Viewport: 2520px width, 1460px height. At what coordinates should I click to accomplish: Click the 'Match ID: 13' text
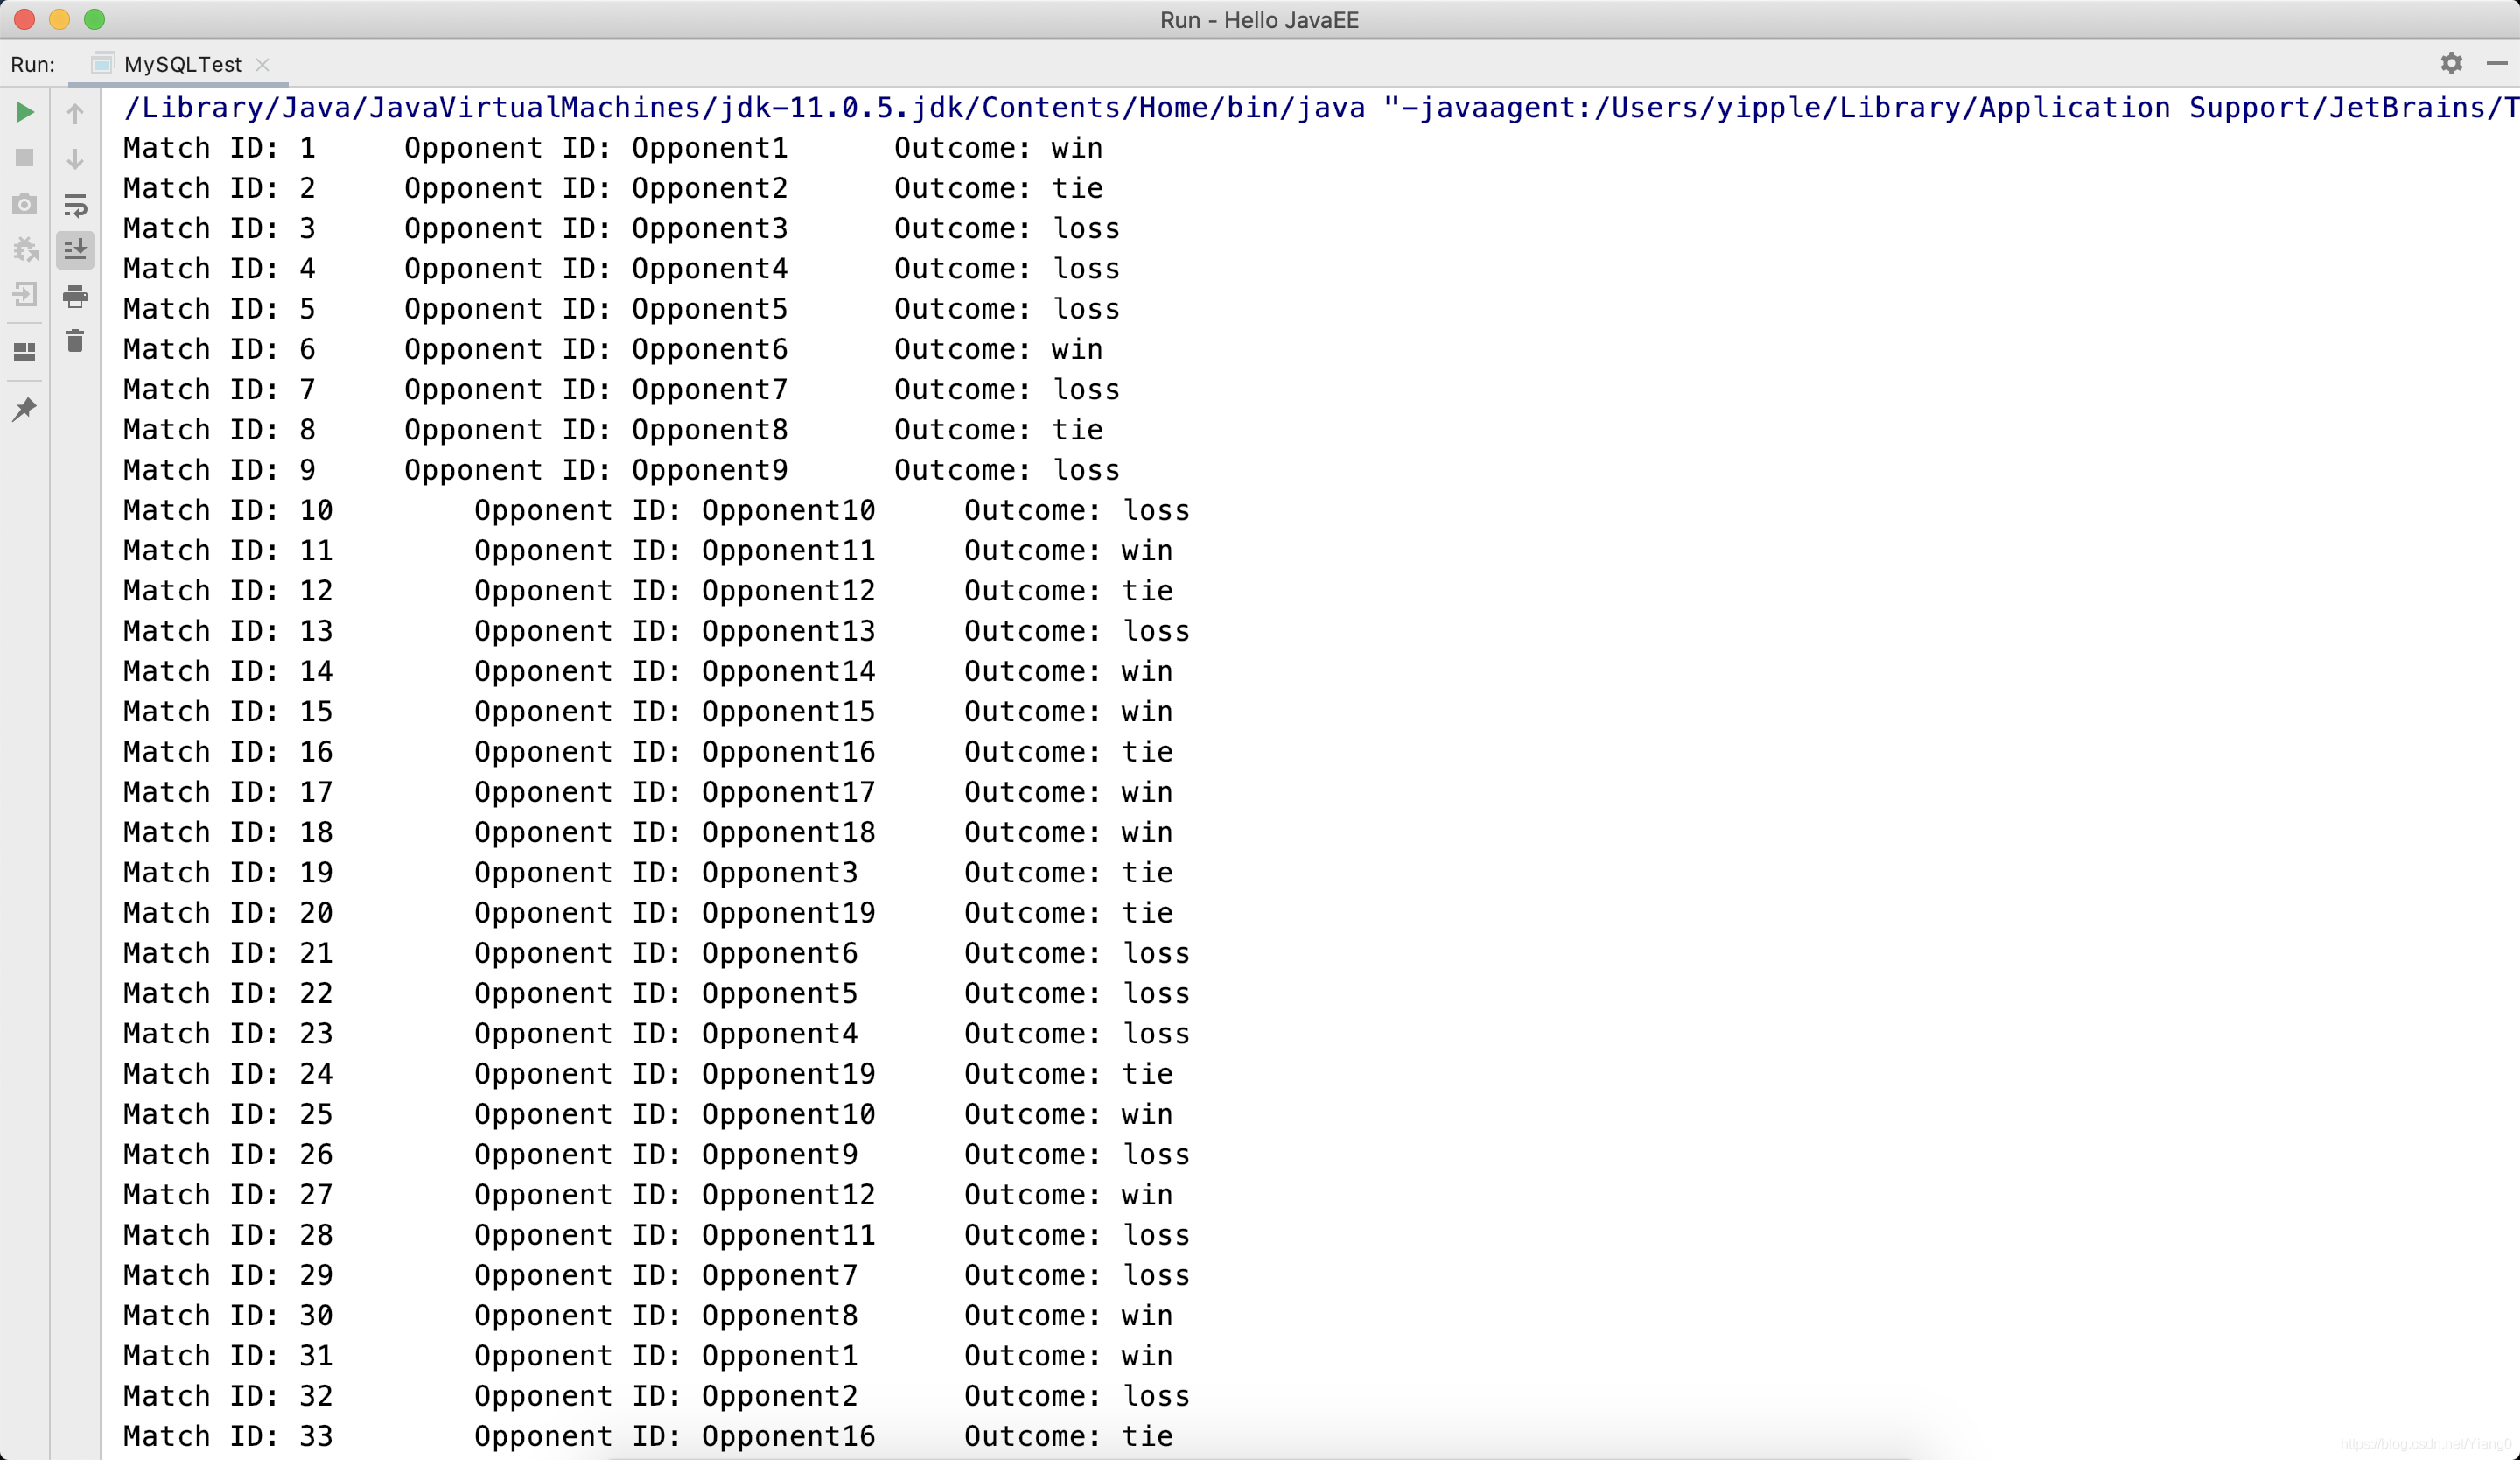pyautogui.click(x=228, y=631)
